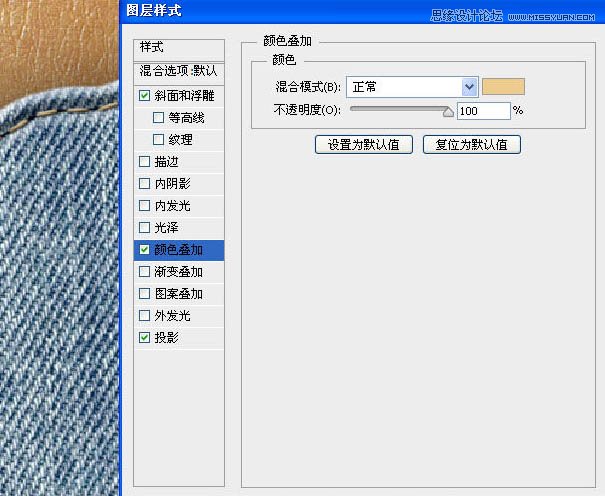605x496 pixels.
Task: Enable the 外发光 checkbox
Action: point(144,315)
